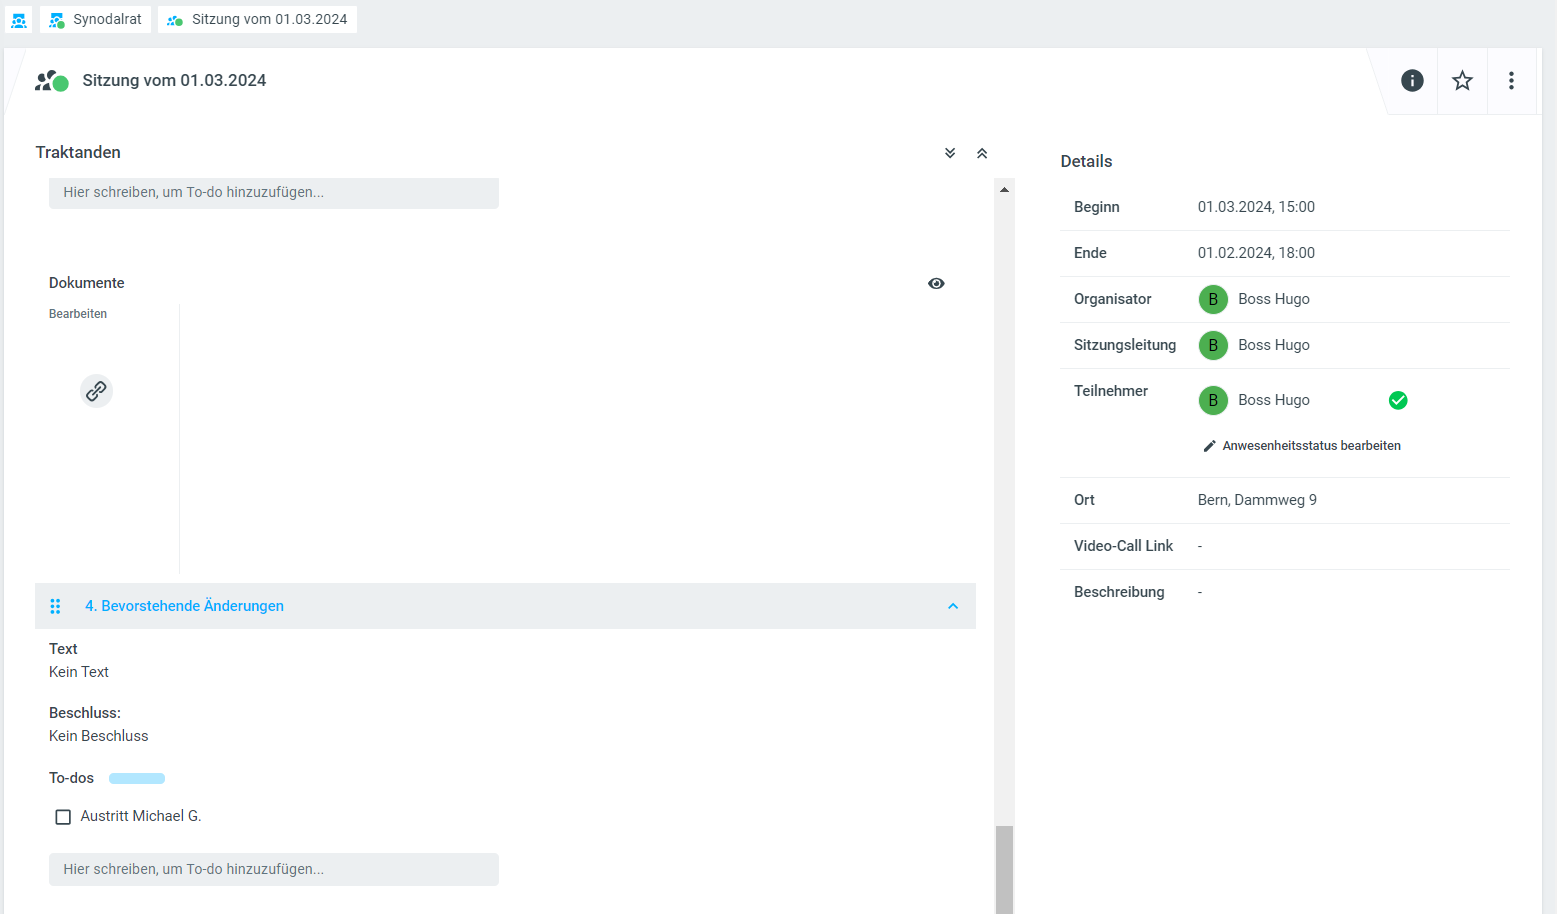Screen dimensions: 1557x914
Task: Expand all Traktanden with the double down chevron
Action: coord(950,153)
